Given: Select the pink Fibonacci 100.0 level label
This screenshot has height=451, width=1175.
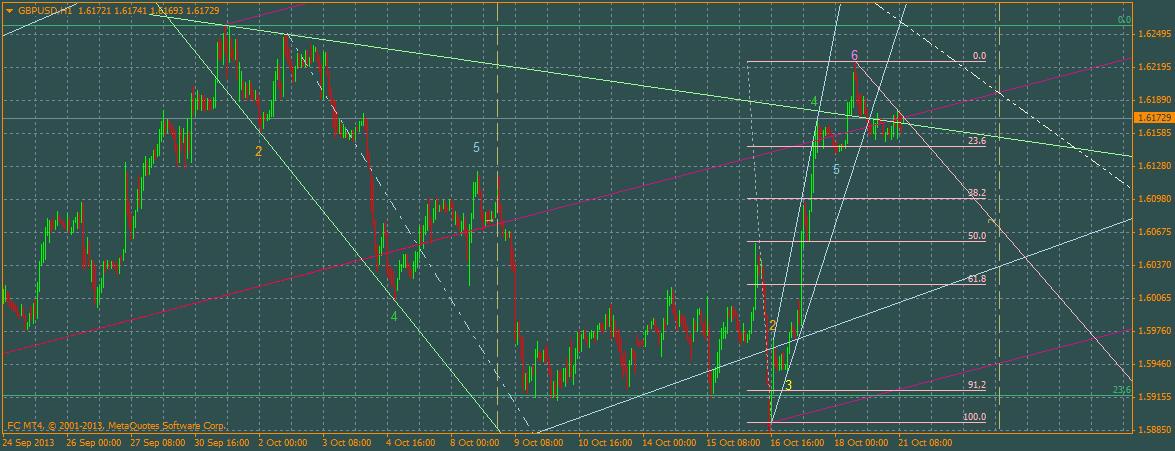Looking at the screenshot, I should pyautogui.click(x=975, y=417).
